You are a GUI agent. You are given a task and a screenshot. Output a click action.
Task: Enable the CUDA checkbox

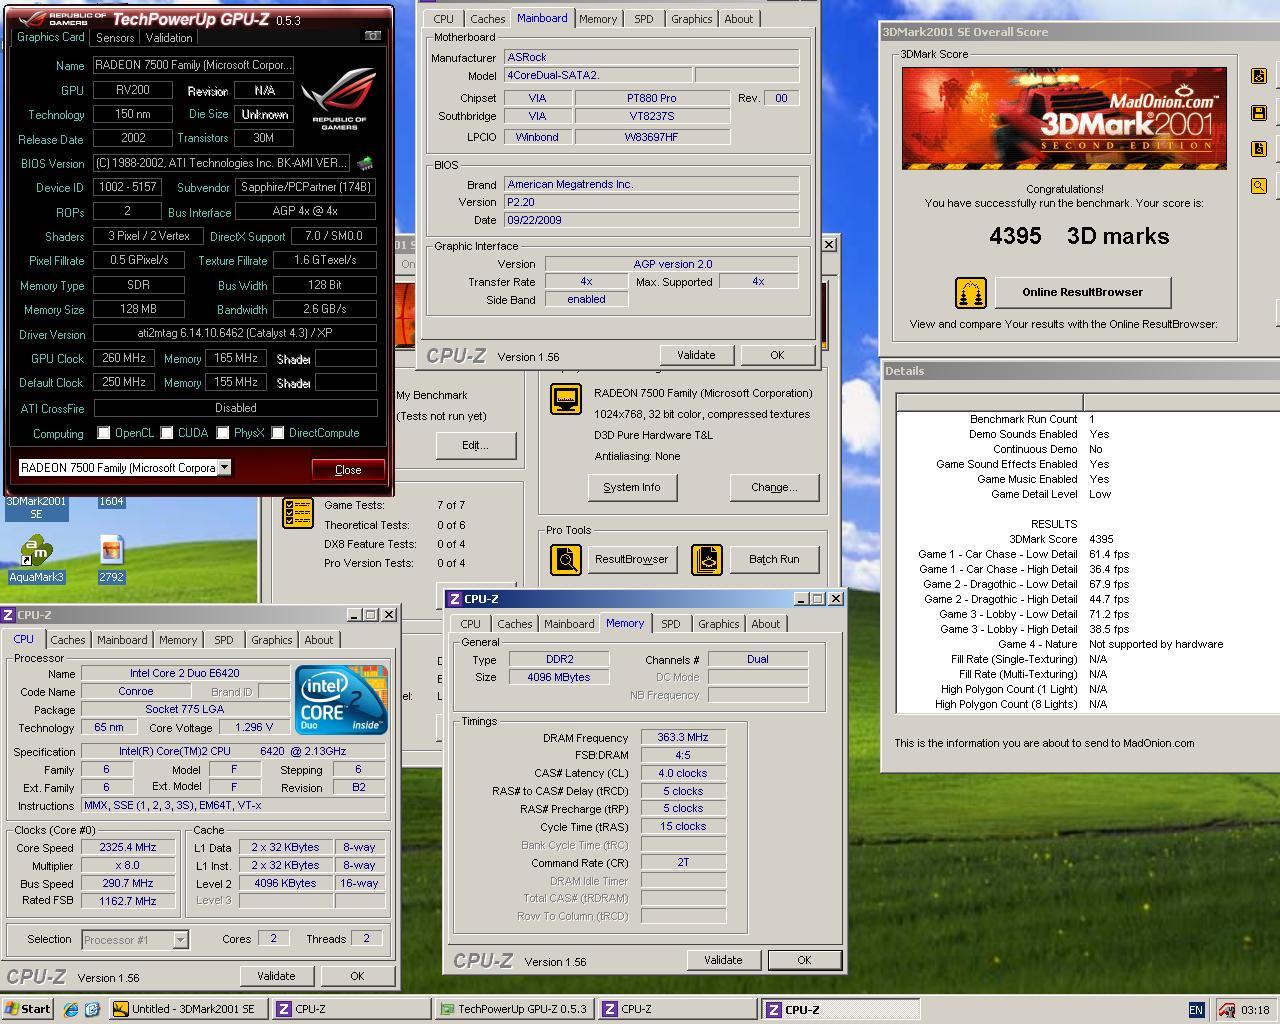pyautogui.click(x=167, y=433)
